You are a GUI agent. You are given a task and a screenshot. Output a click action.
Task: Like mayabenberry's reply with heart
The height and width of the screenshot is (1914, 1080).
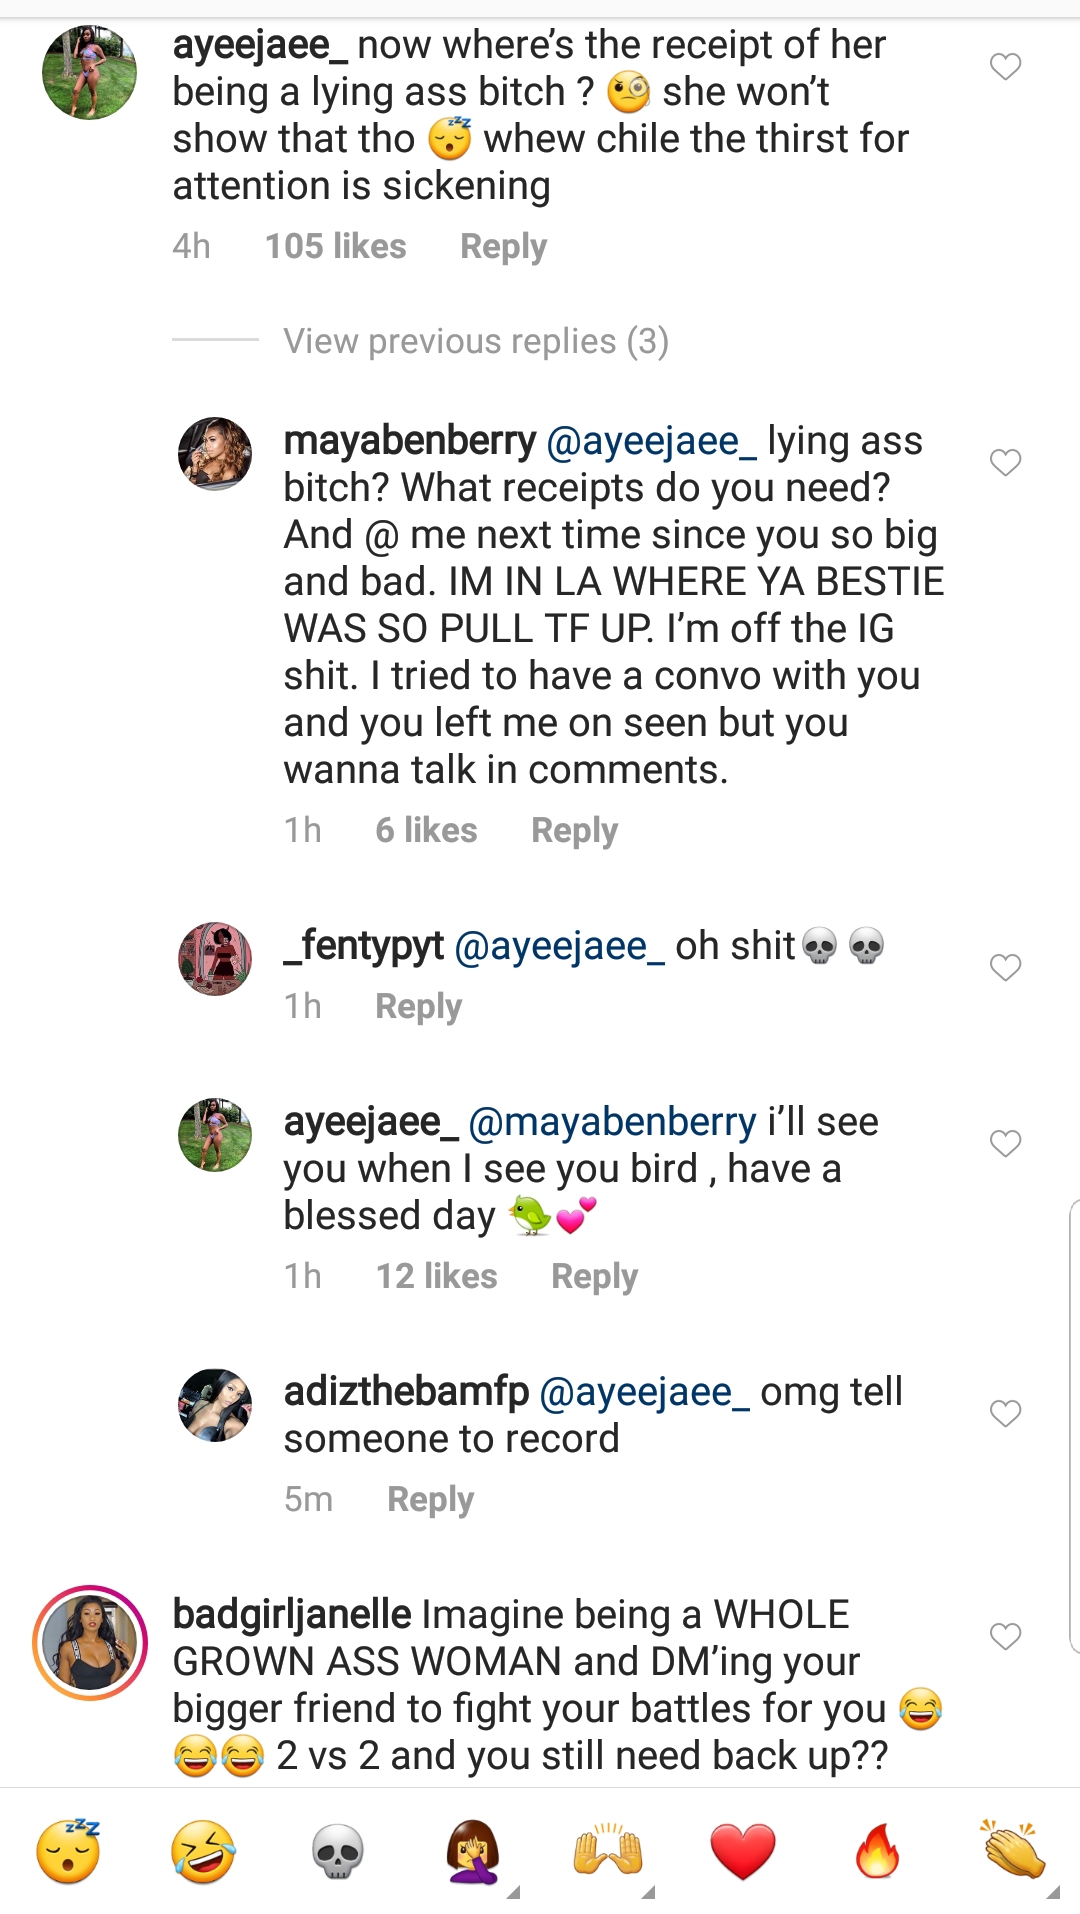pos(1005,463)
